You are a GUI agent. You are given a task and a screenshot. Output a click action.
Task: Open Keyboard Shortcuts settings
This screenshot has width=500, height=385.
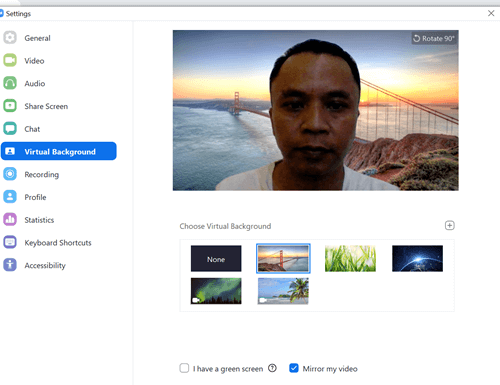tap(58, 243)
